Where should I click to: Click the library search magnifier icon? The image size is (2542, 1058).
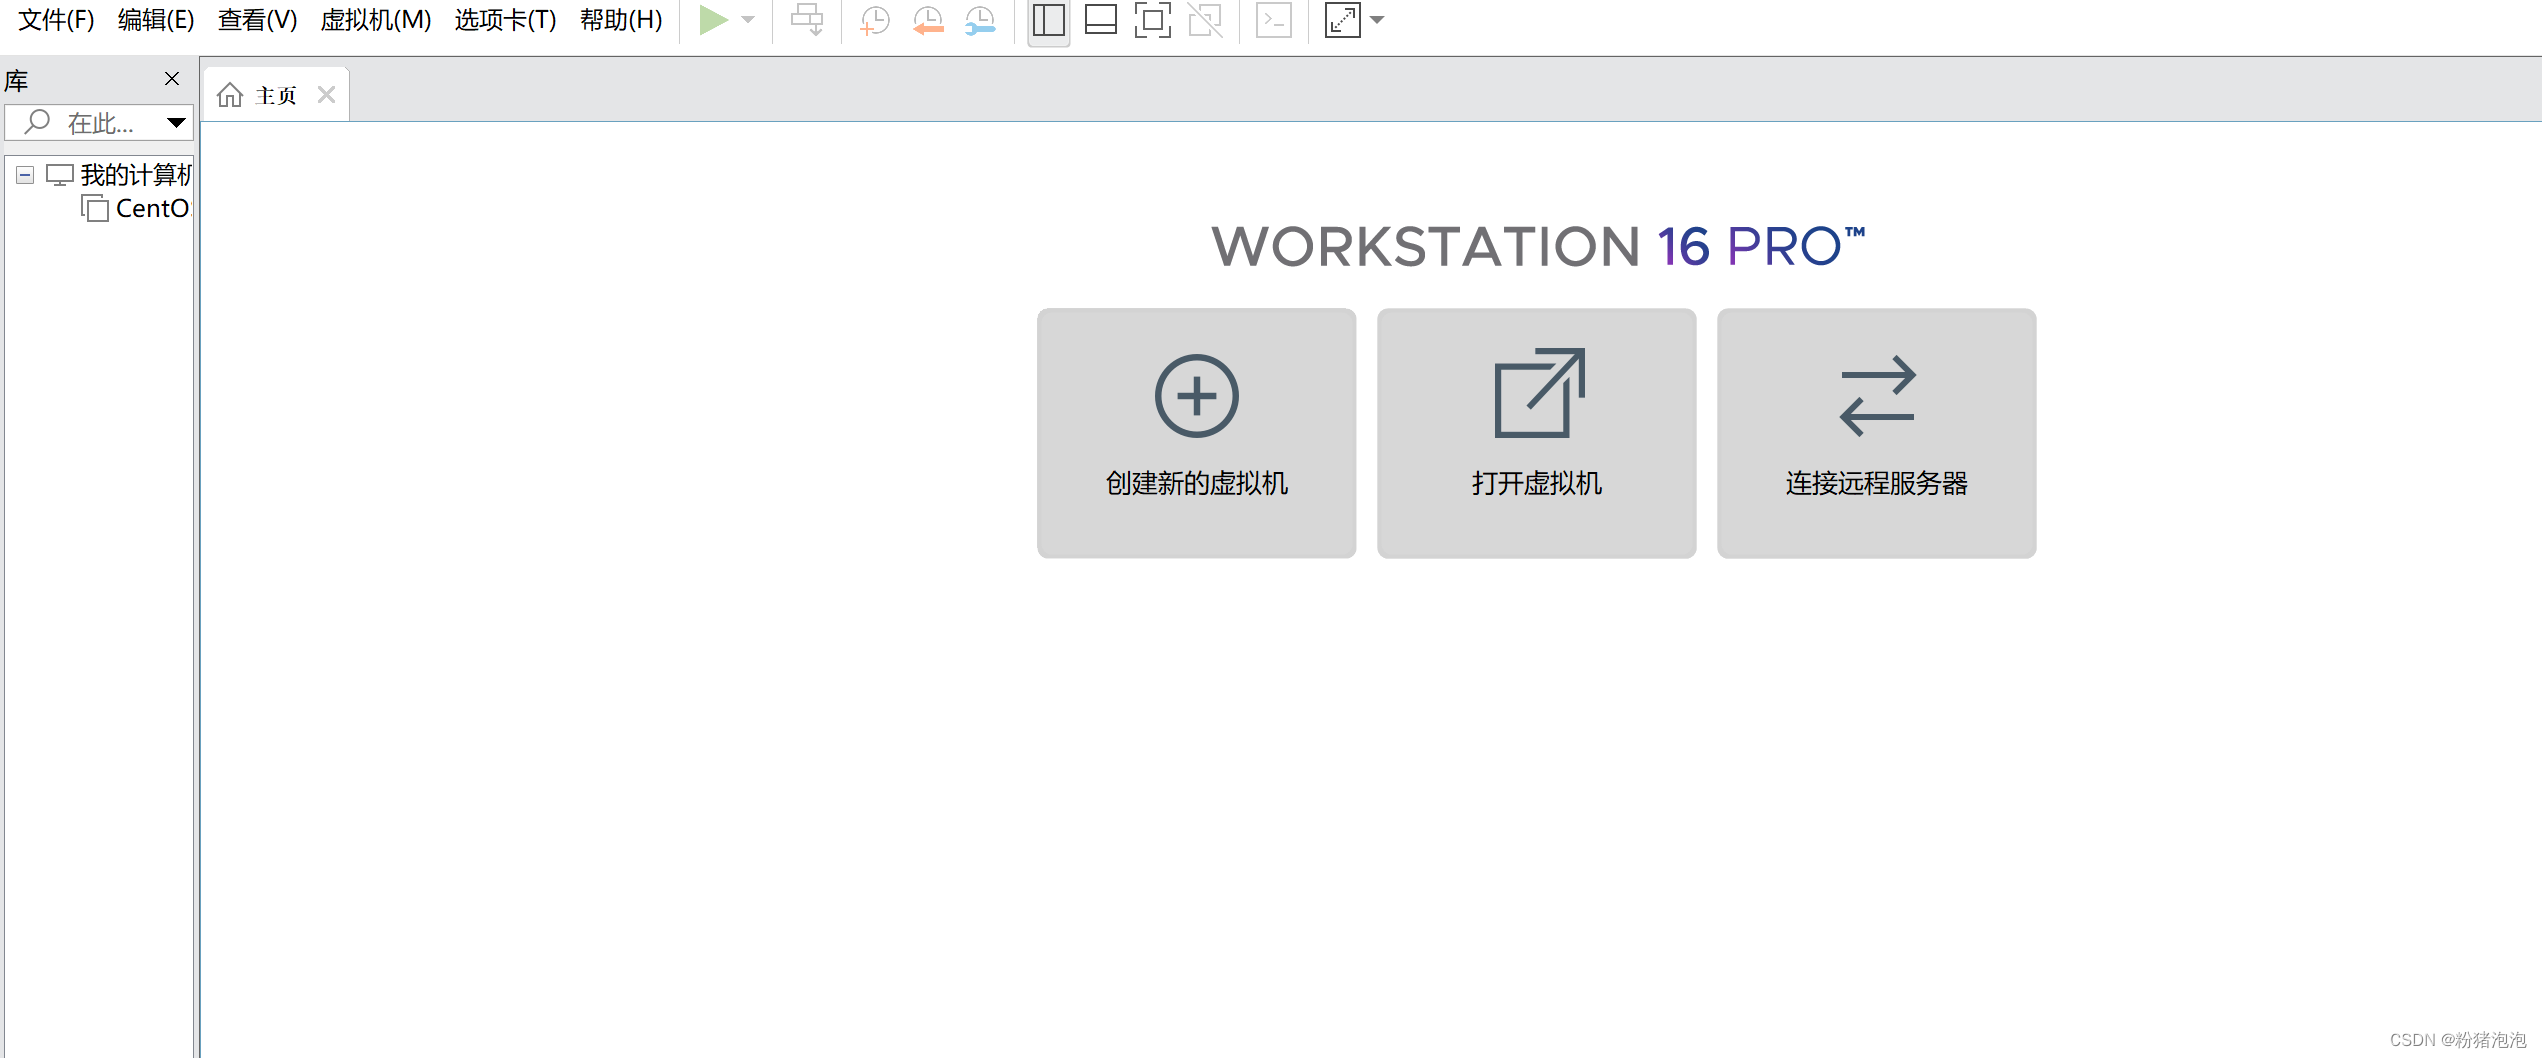pyautogui.click(x=37, y=122)
